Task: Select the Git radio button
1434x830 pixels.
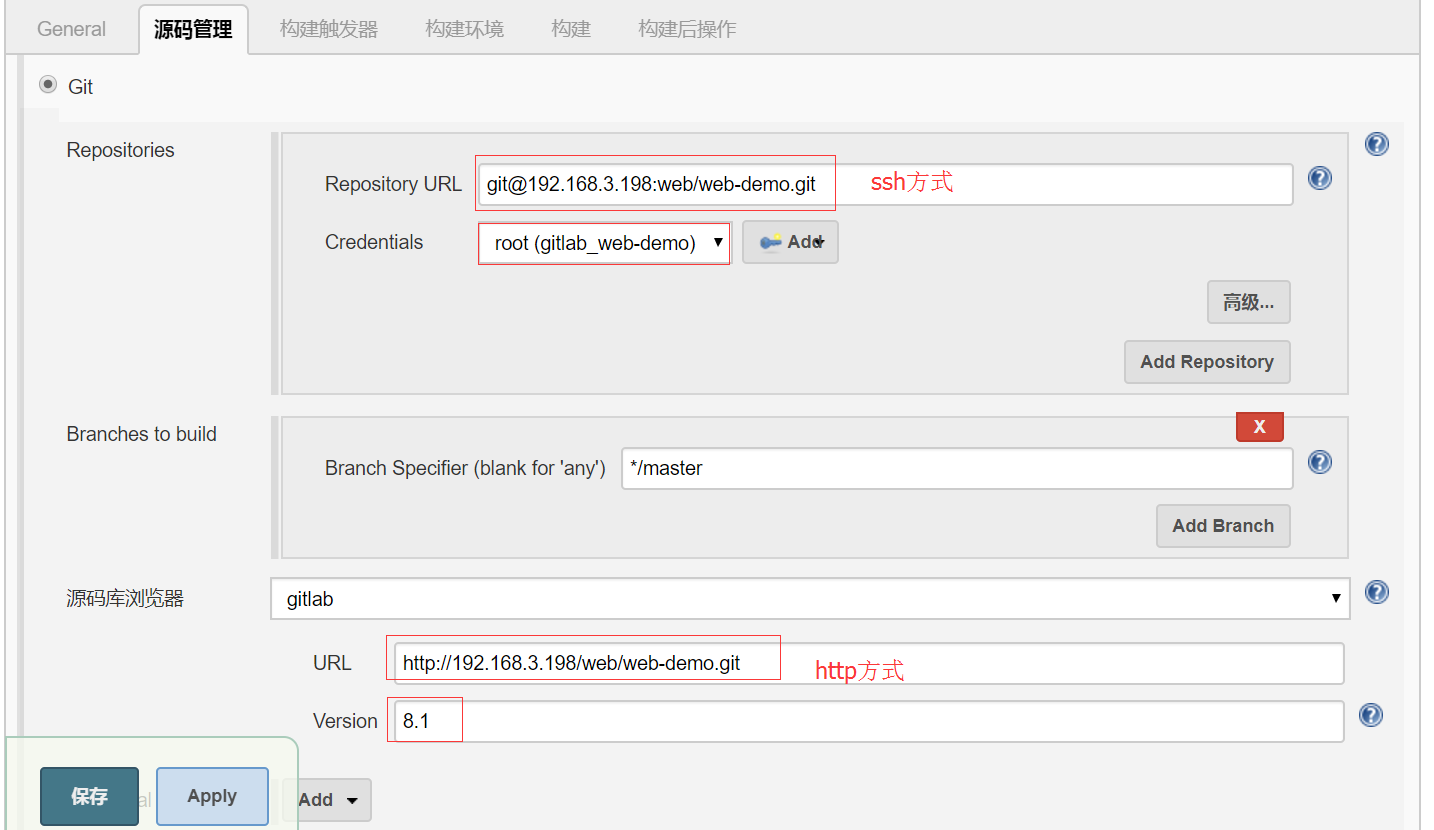Action: point(47,85)
